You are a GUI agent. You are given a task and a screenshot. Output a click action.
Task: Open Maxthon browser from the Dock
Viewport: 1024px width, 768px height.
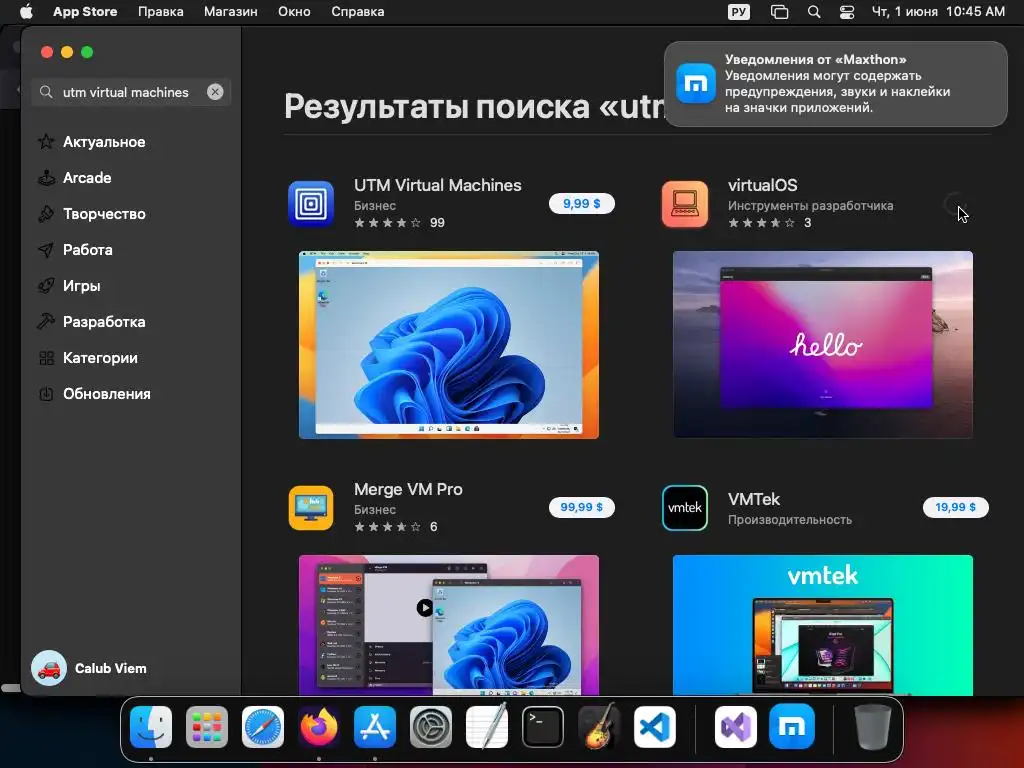pos(792,727)
